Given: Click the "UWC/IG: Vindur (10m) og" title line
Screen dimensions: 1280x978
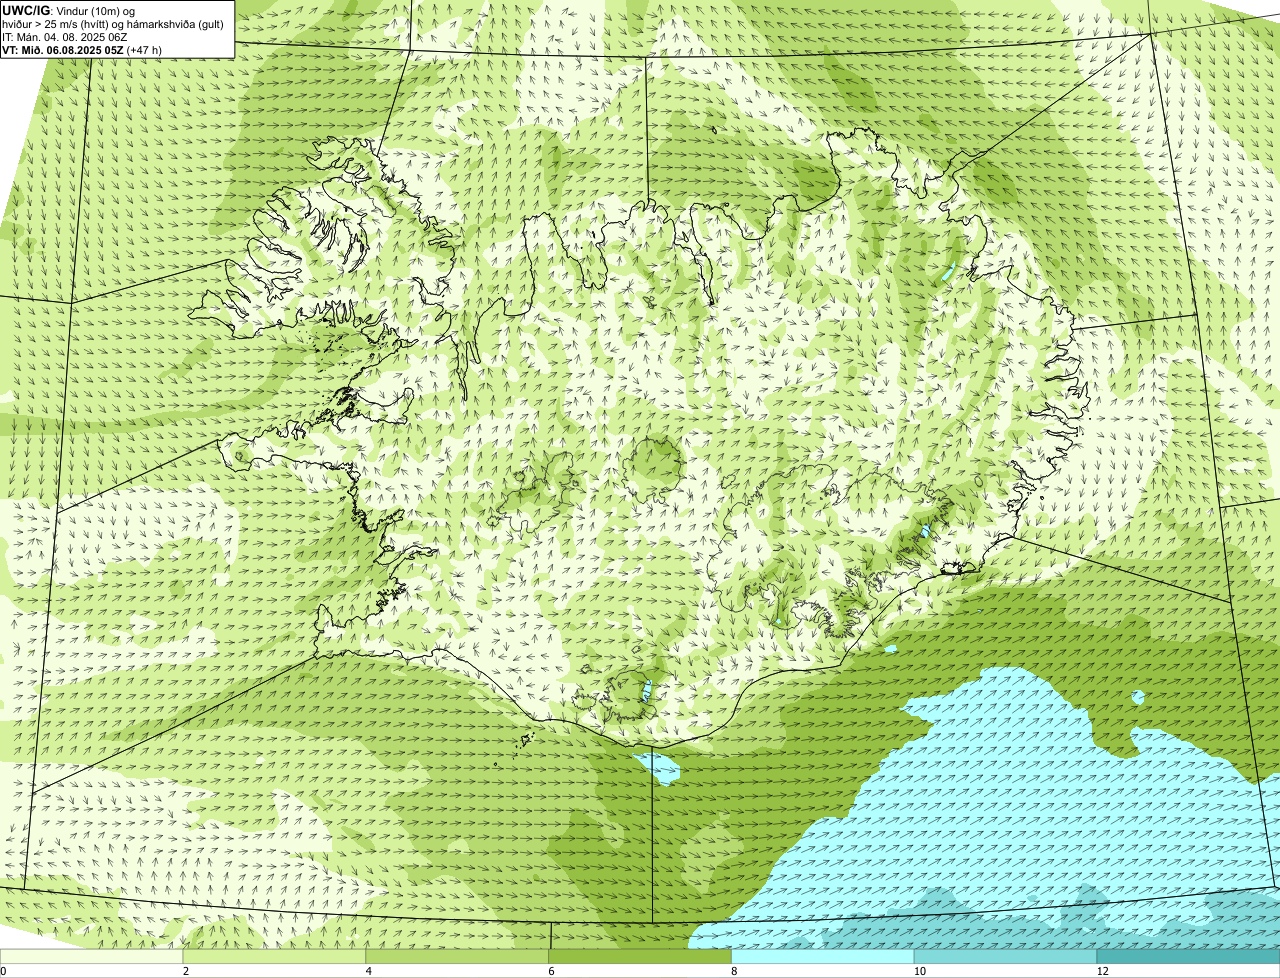Looking at the screenshot, I should [68, 10].
